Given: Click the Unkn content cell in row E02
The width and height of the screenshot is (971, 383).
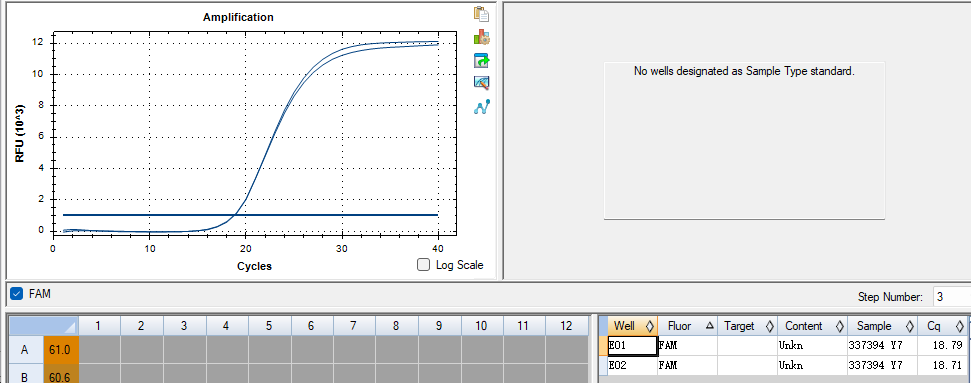Looking at the screenshot, I should (811, 366).
